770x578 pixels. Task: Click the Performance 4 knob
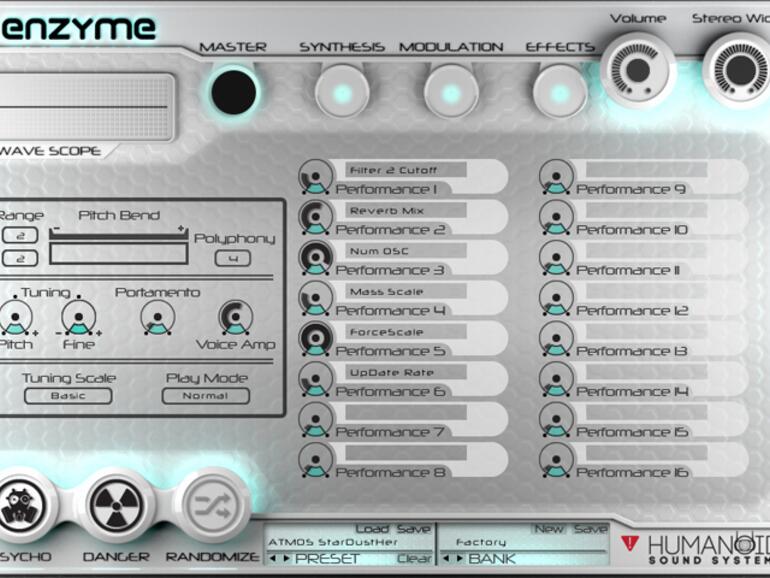tap(316, 298)
